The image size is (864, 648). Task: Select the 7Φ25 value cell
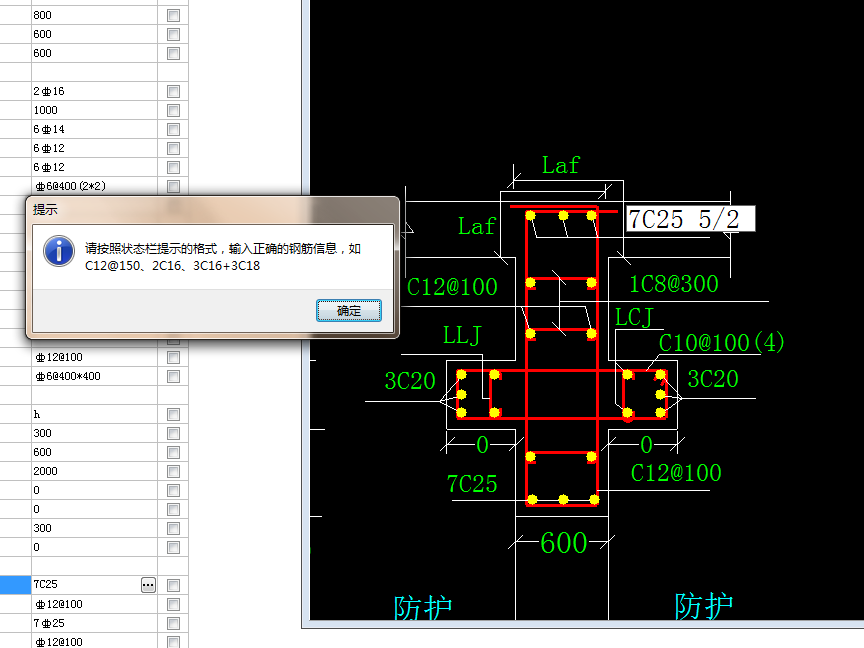coord(94,623)
